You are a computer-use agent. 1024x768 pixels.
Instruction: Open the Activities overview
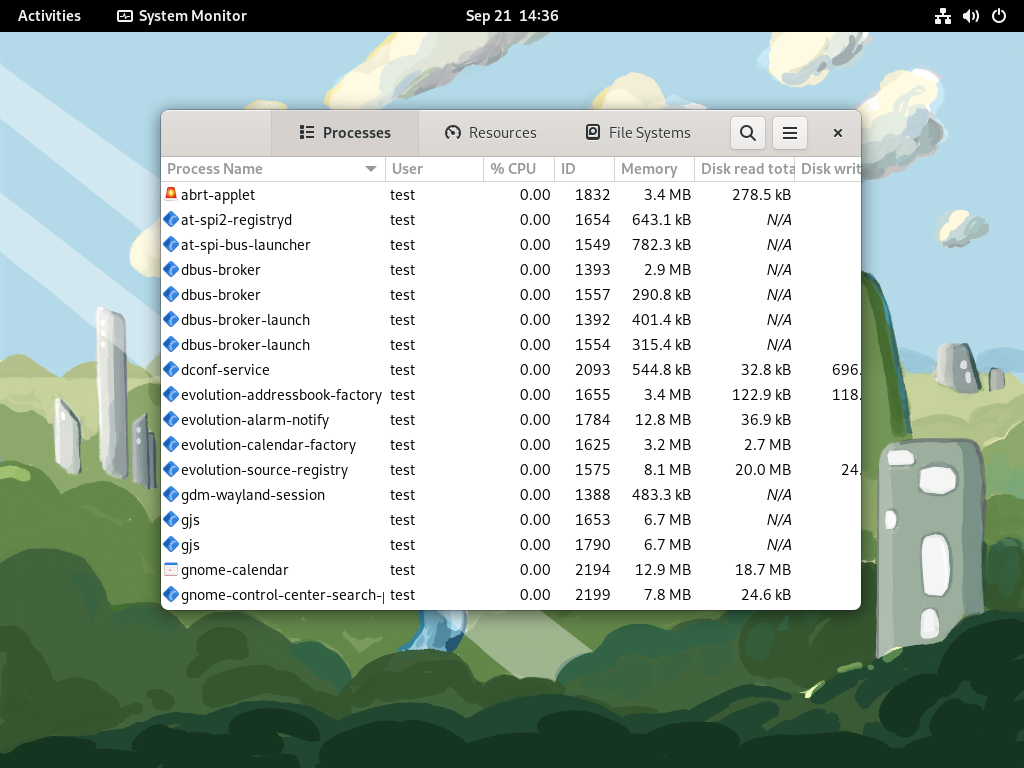[50, 16]
